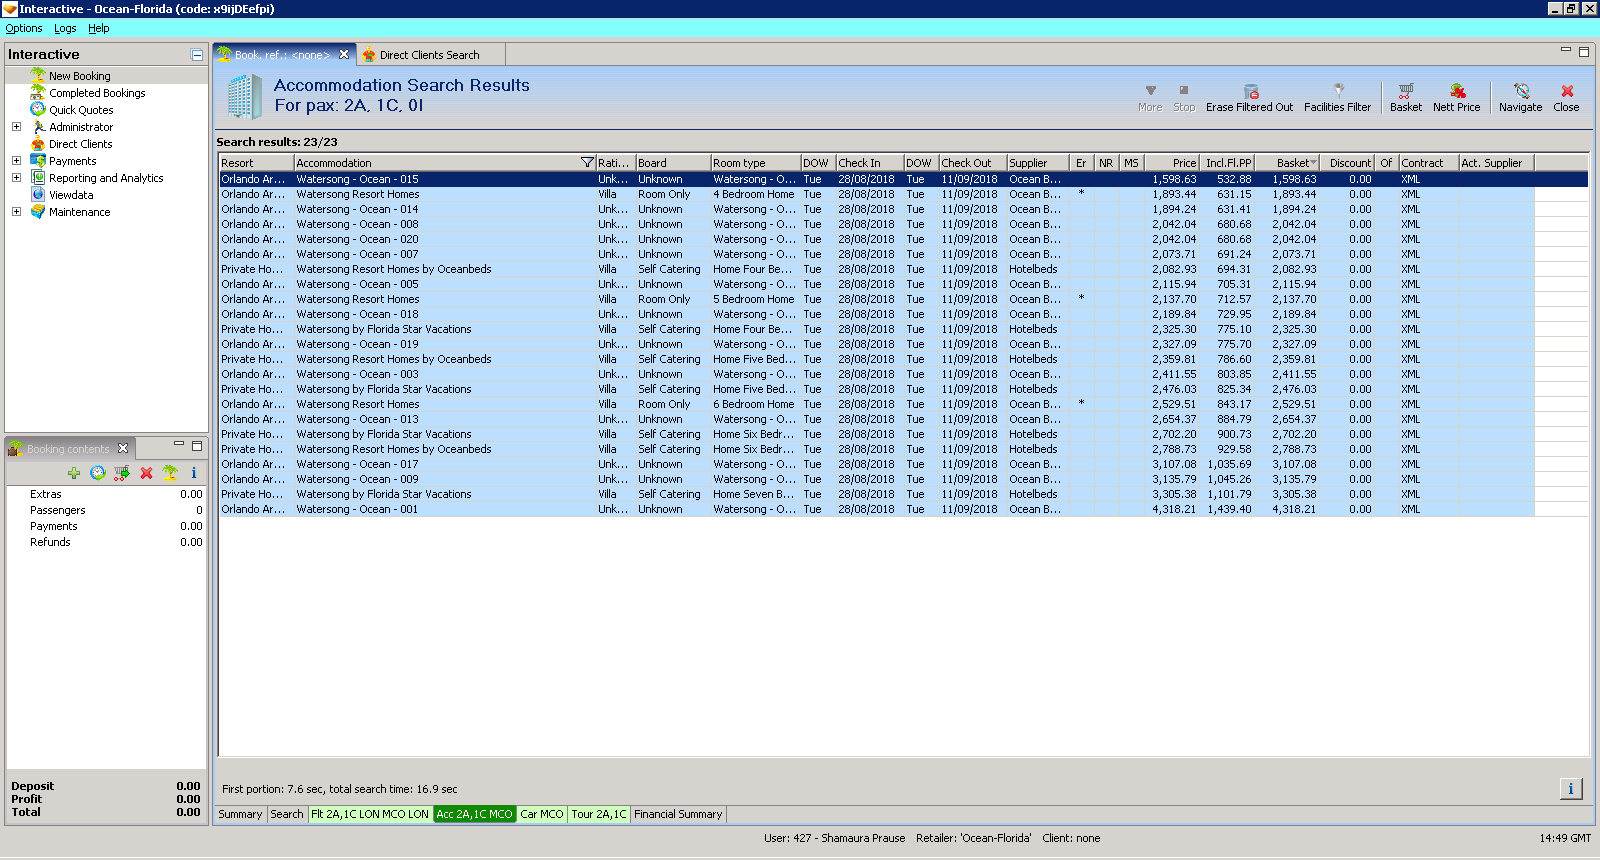Select Watersong - Ocean - 008 result

pyautogui.click(x=876, y=224)
